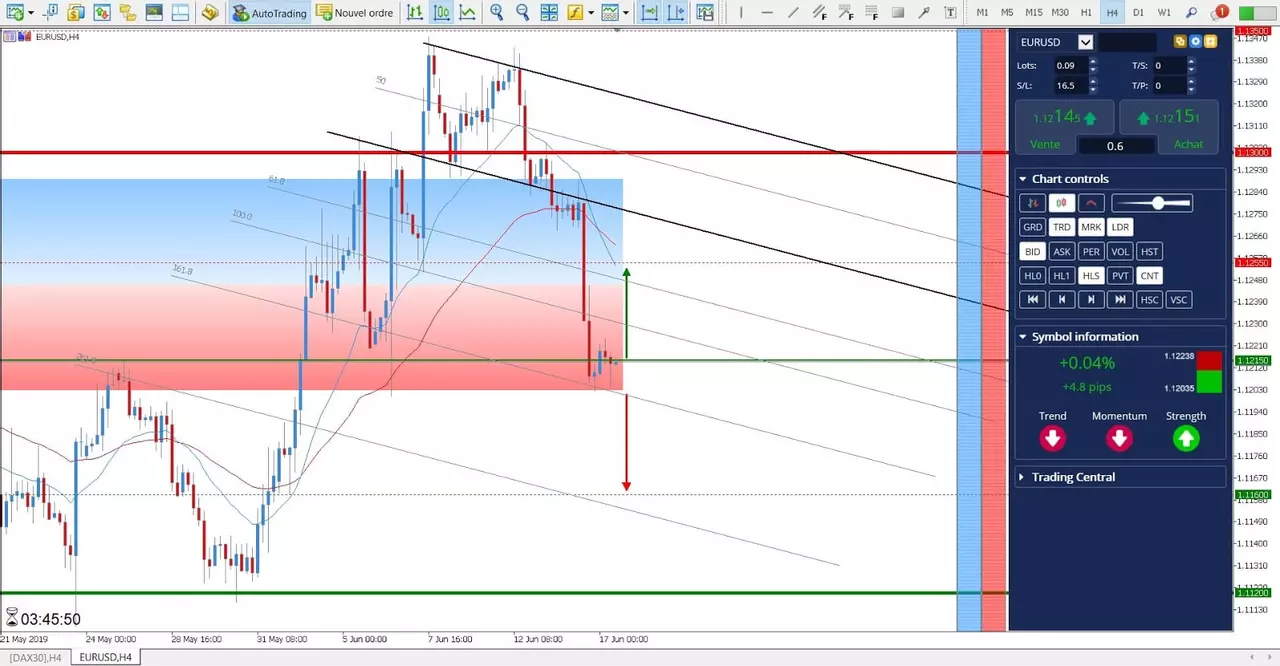Open the indicators list icon
The height and width of the screenshot is (666, 1280).
click(574, 12)
